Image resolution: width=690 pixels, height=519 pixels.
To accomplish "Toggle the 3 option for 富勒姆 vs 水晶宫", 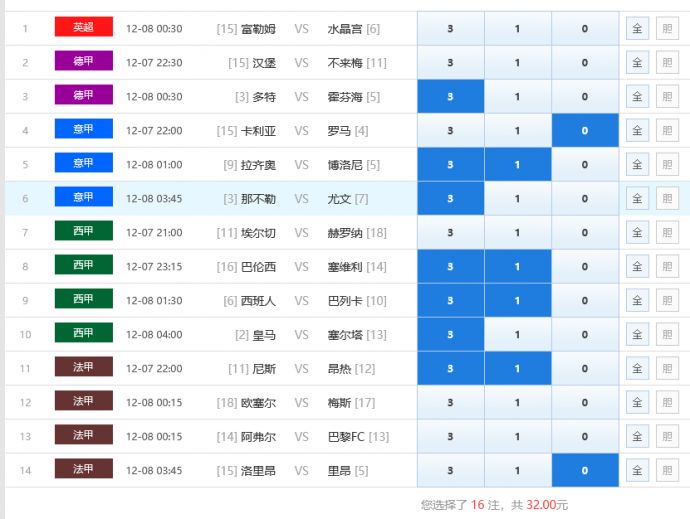I will (x=450, y=29).
